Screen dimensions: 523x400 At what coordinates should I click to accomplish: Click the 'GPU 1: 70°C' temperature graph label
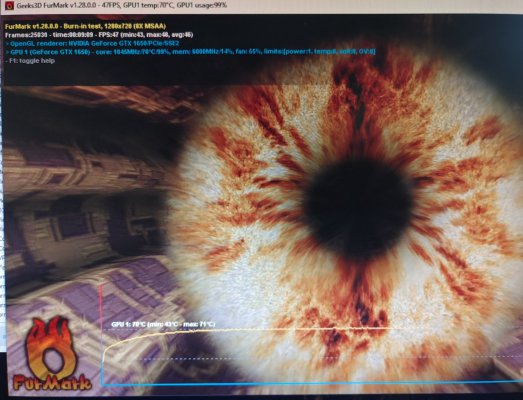click(163, 324)
